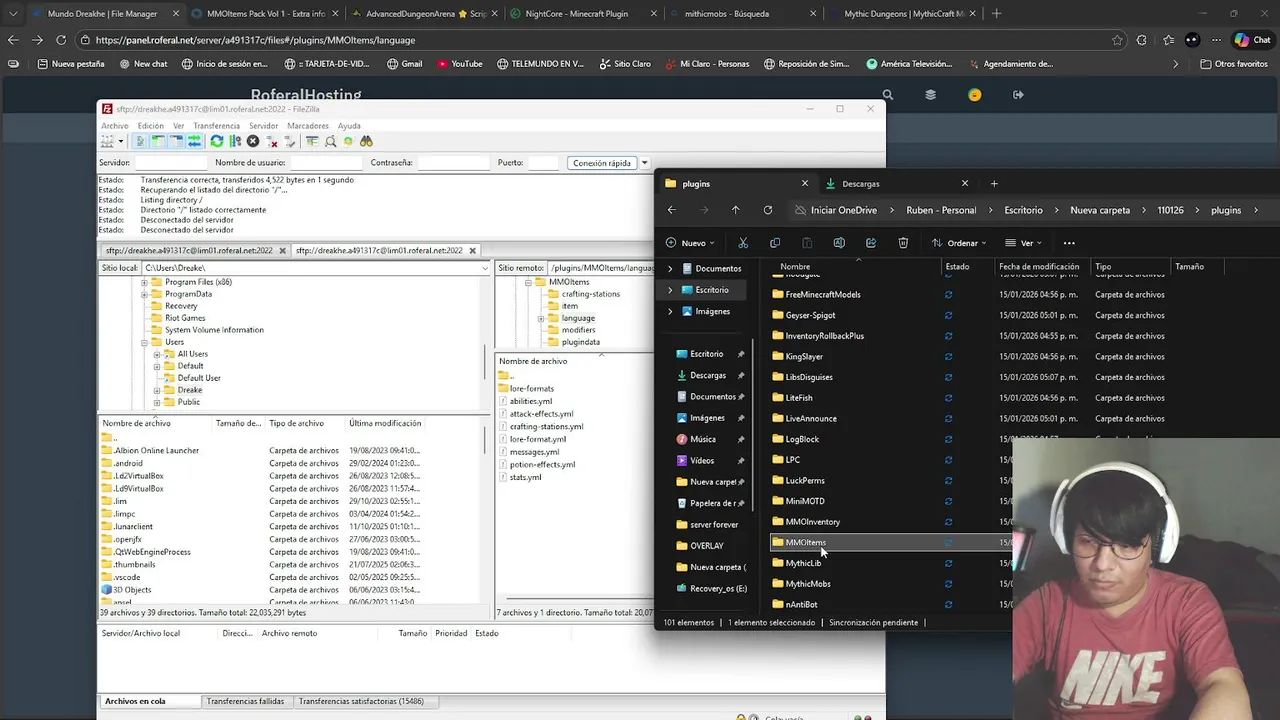
Task: Click the Copy icon in Explorer toolbar
Action: [775, 243]
